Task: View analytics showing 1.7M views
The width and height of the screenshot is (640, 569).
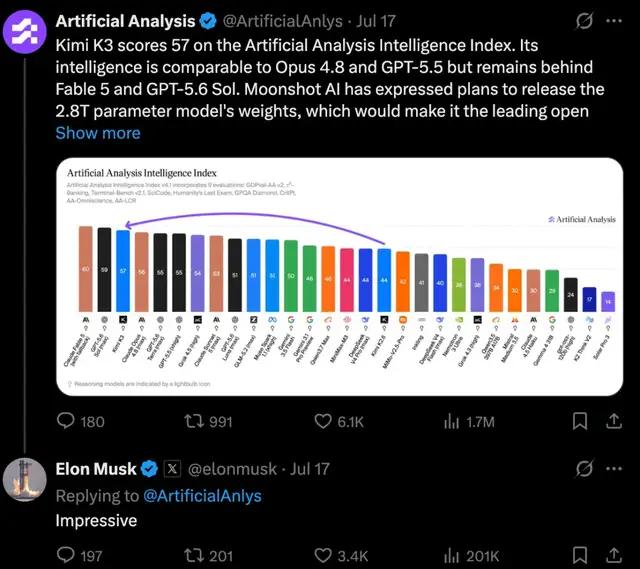Action: click(x=469, y=422)
